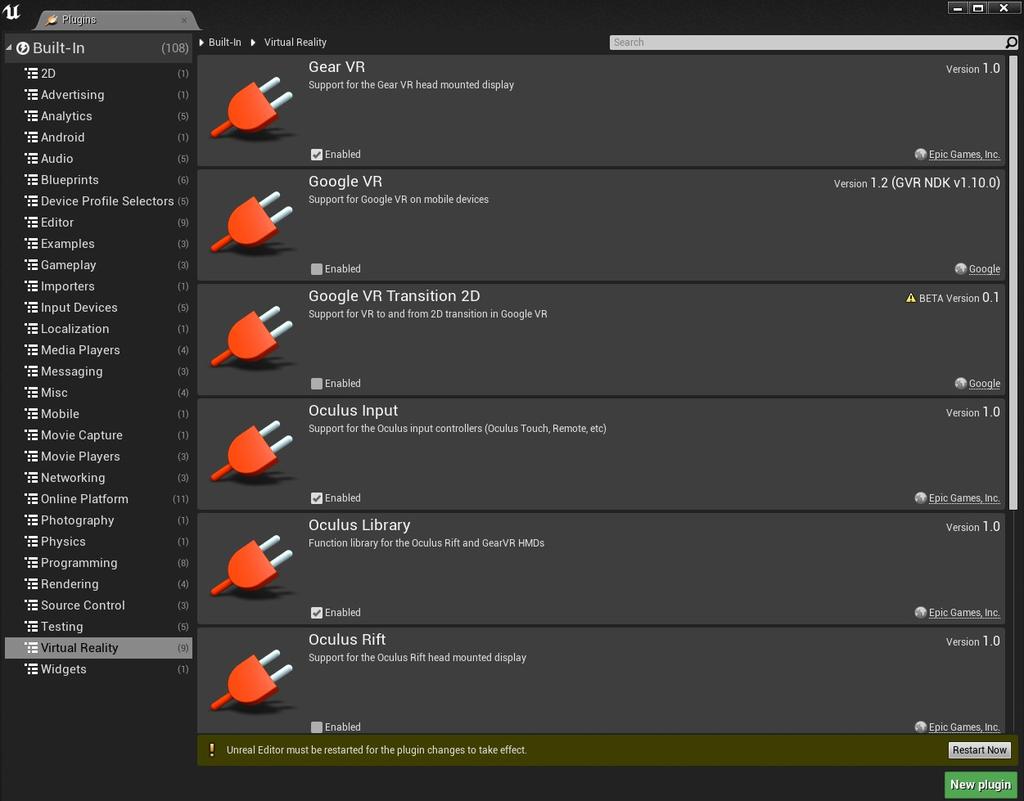
Task: Uncheck the Oculus Library Enabled checkbox
Action: tap(317, 613)
